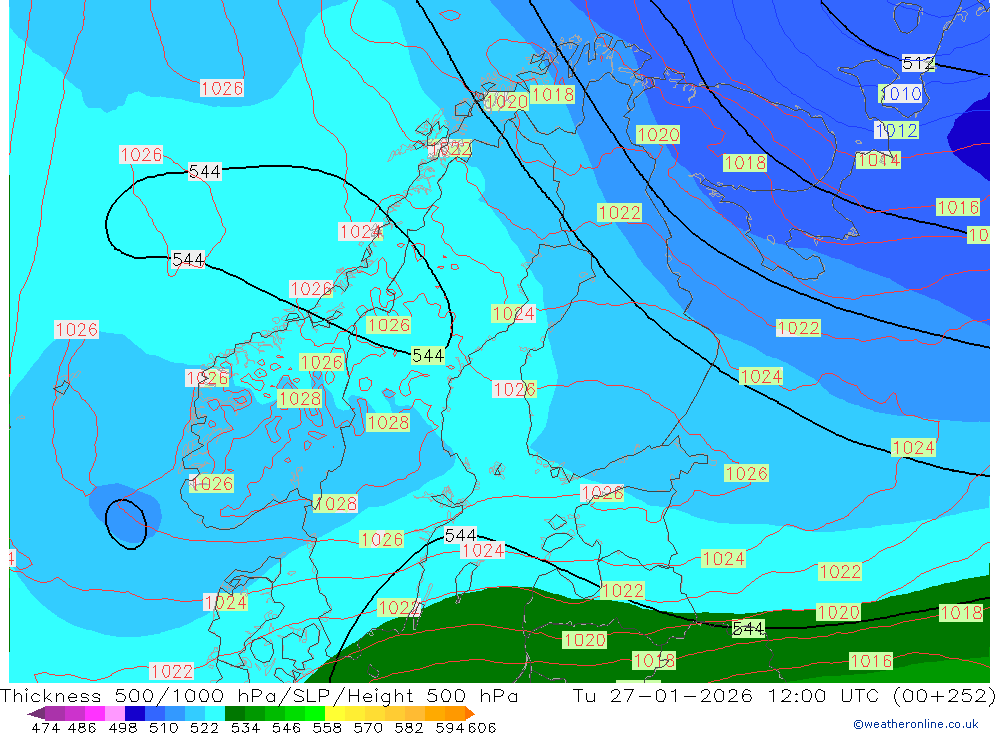Select the bright magenta legend swatch

[x=94, y=713]
